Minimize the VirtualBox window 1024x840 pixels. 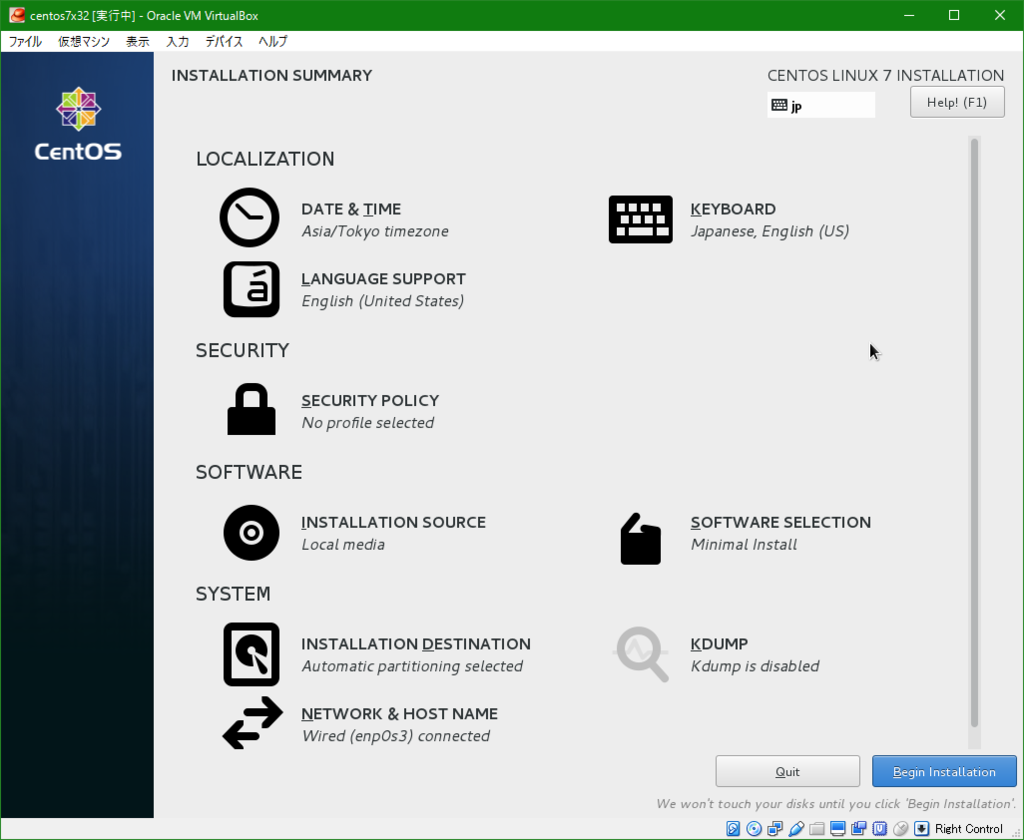(x=909, y=15)
